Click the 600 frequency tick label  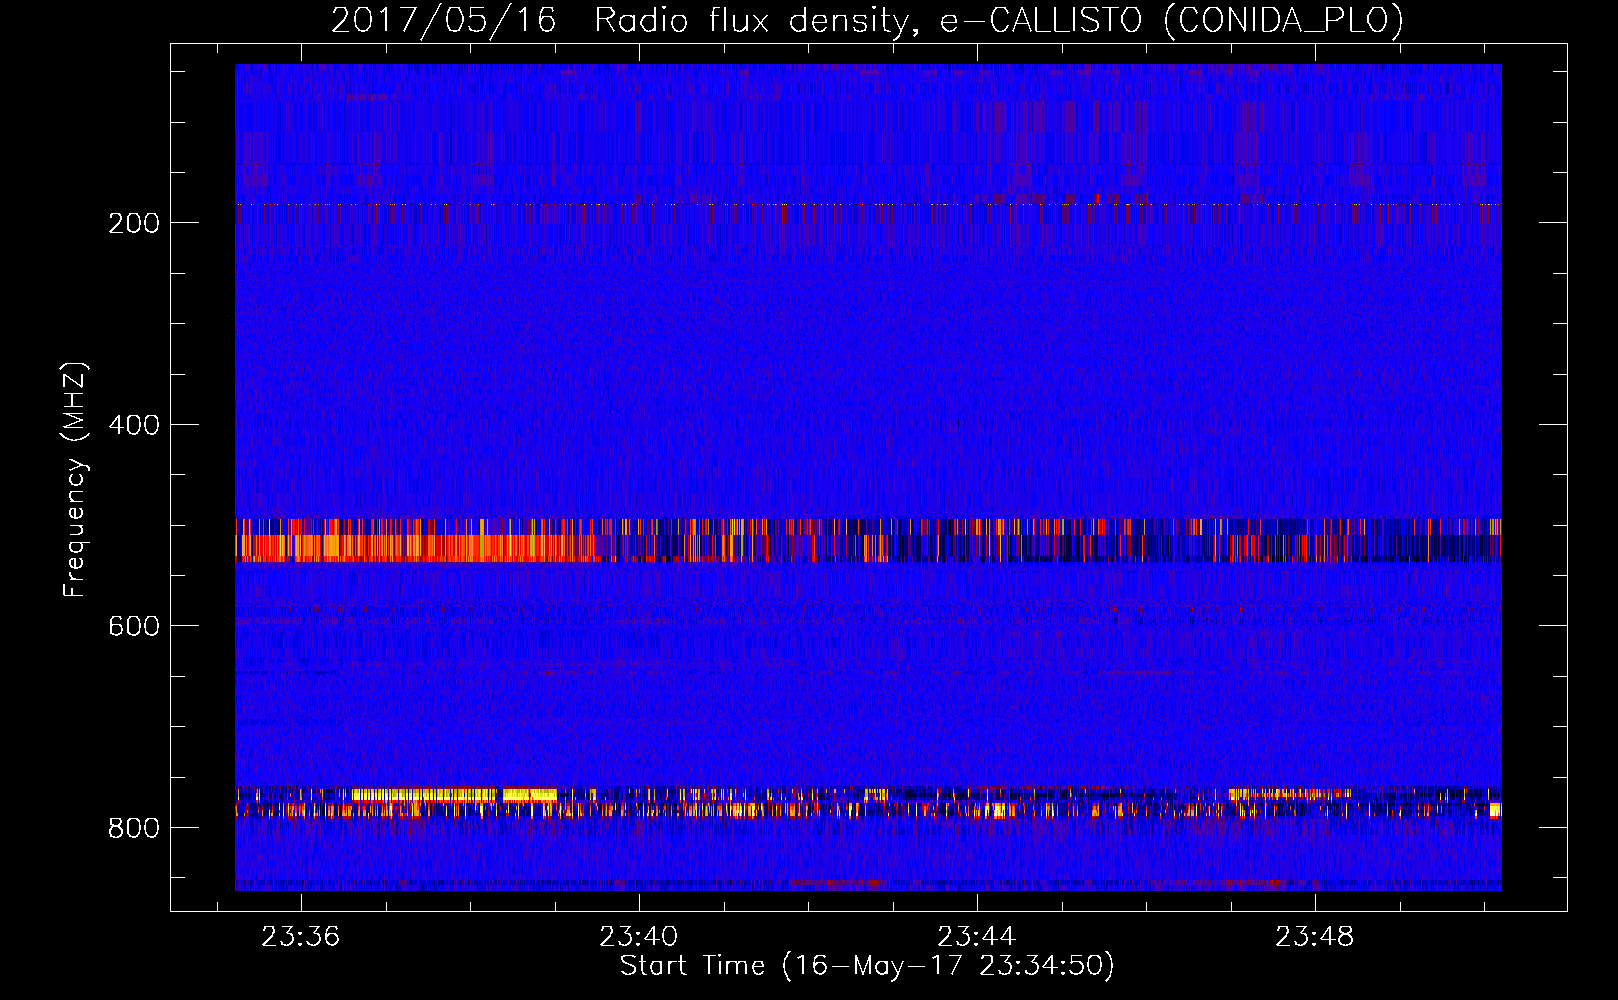(x=134, y=626)
